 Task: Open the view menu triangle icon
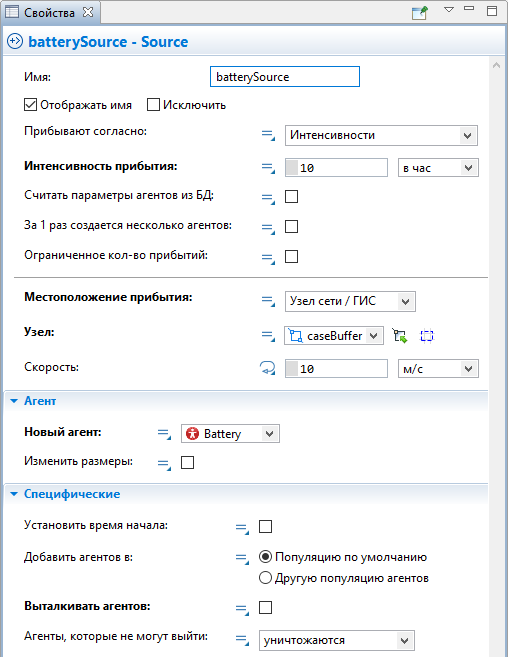point(449,10)
